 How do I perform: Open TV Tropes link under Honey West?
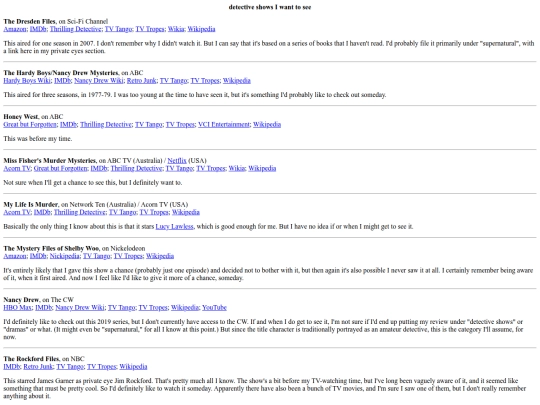point(180,124)
